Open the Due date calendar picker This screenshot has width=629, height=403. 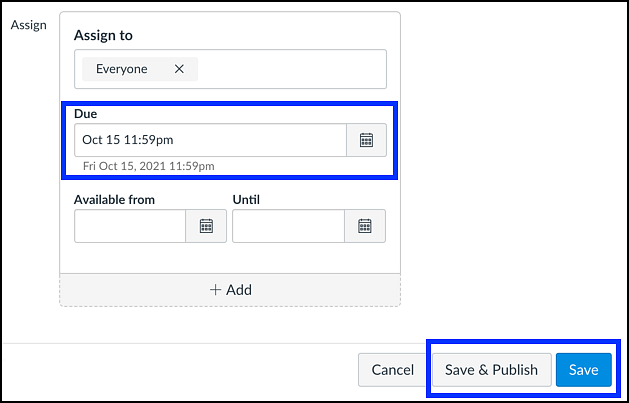[x=366, y=140]
